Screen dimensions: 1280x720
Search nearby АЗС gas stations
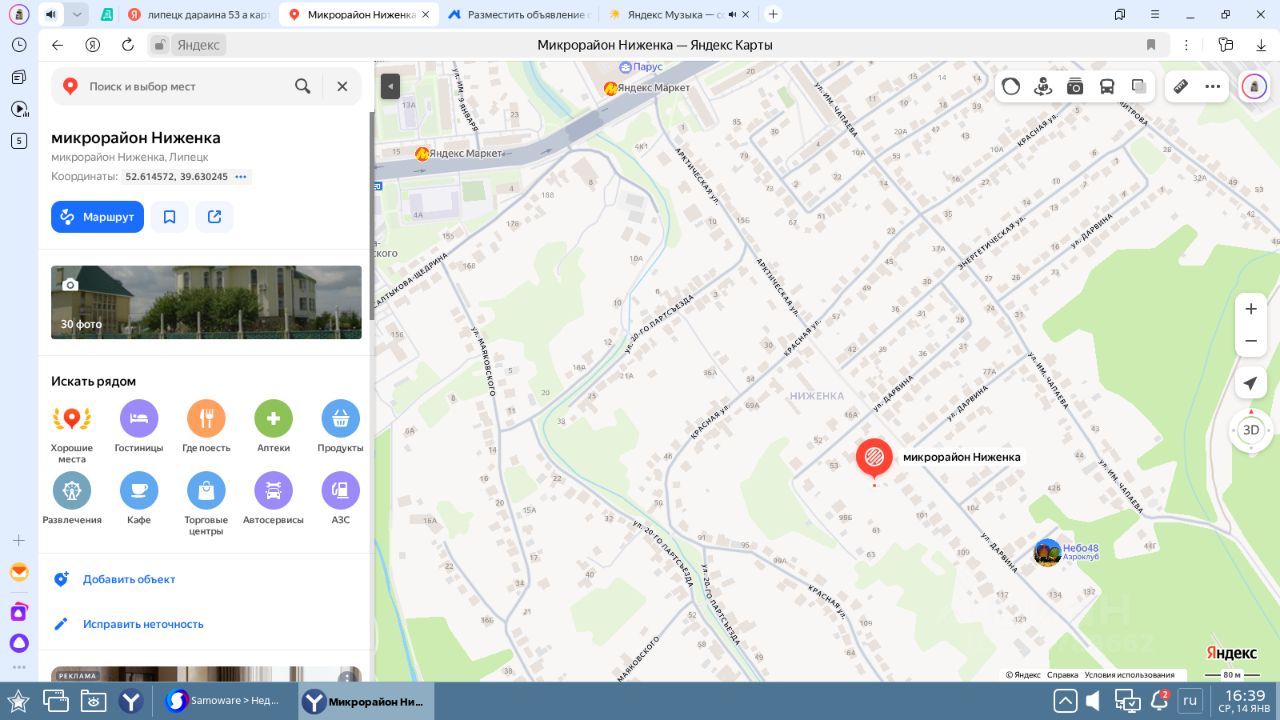point(340,499)
